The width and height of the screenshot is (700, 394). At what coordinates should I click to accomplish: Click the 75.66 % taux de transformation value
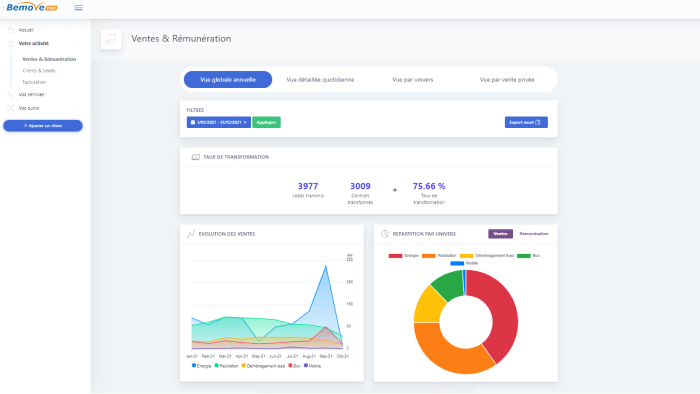pos(429,186)
